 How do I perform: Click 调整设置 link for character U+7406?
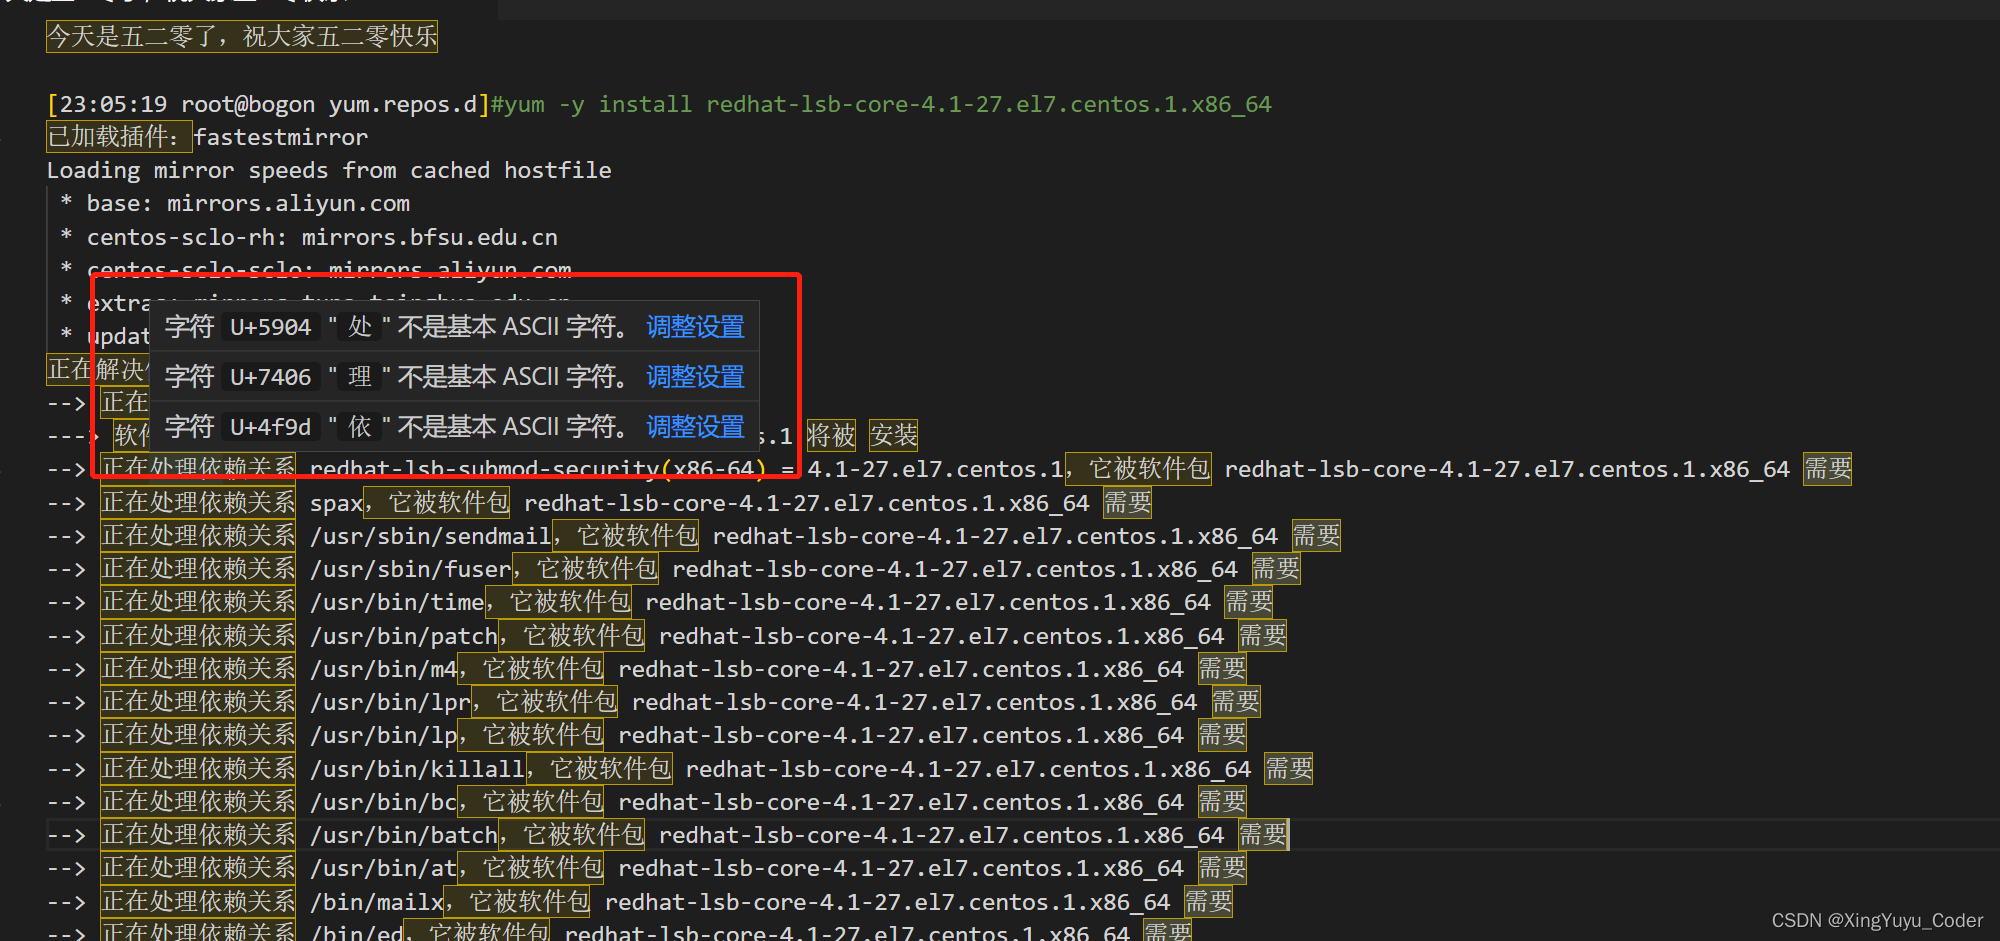pyautogui.click(x=695, y=377)
